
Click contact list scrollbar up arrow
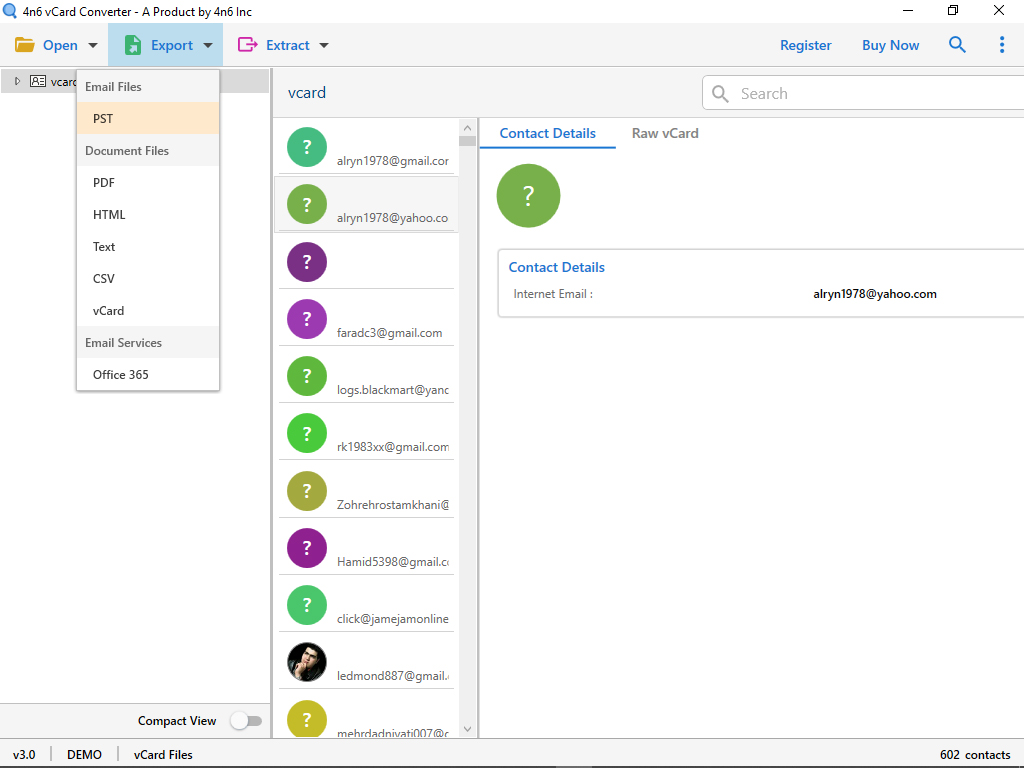point(467,128)
